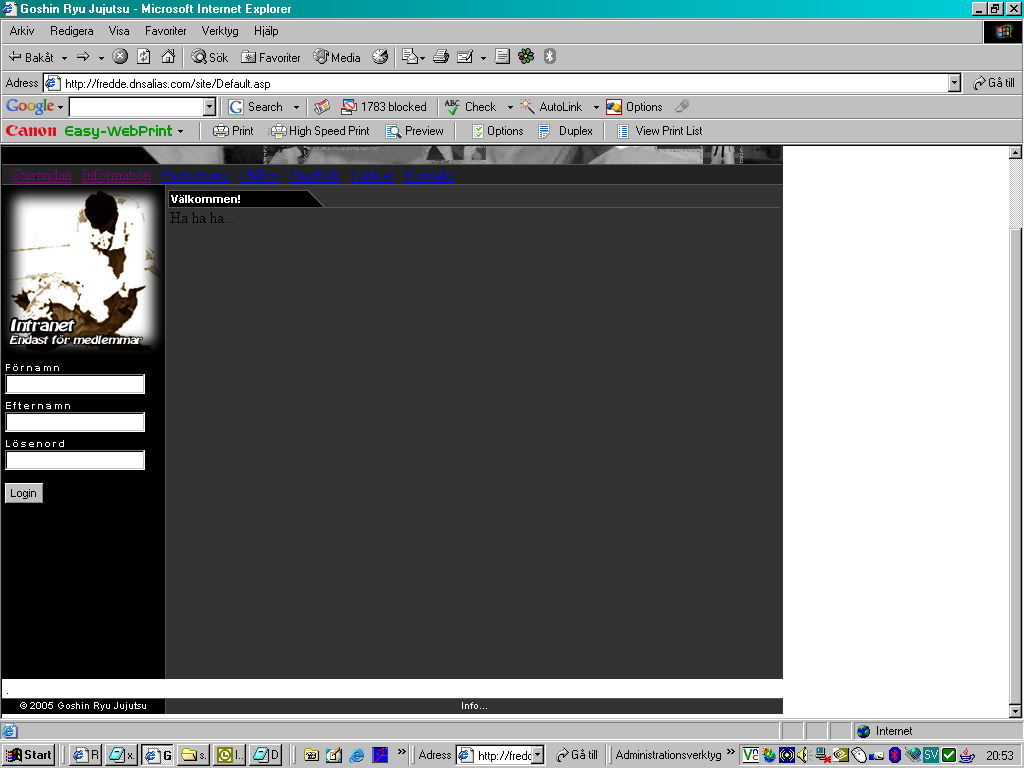The image size is (1024, 768).
Task: Open the Verktyg menu
Action: pyautogui.click(x=219, y=31)
